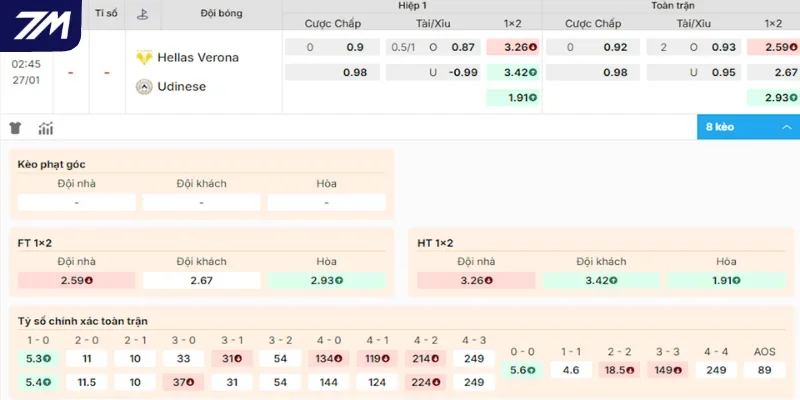Select Hiệp 1 1×2 odds 3.42 in top table
Screen dimensions: 800x400
[513, 72]
